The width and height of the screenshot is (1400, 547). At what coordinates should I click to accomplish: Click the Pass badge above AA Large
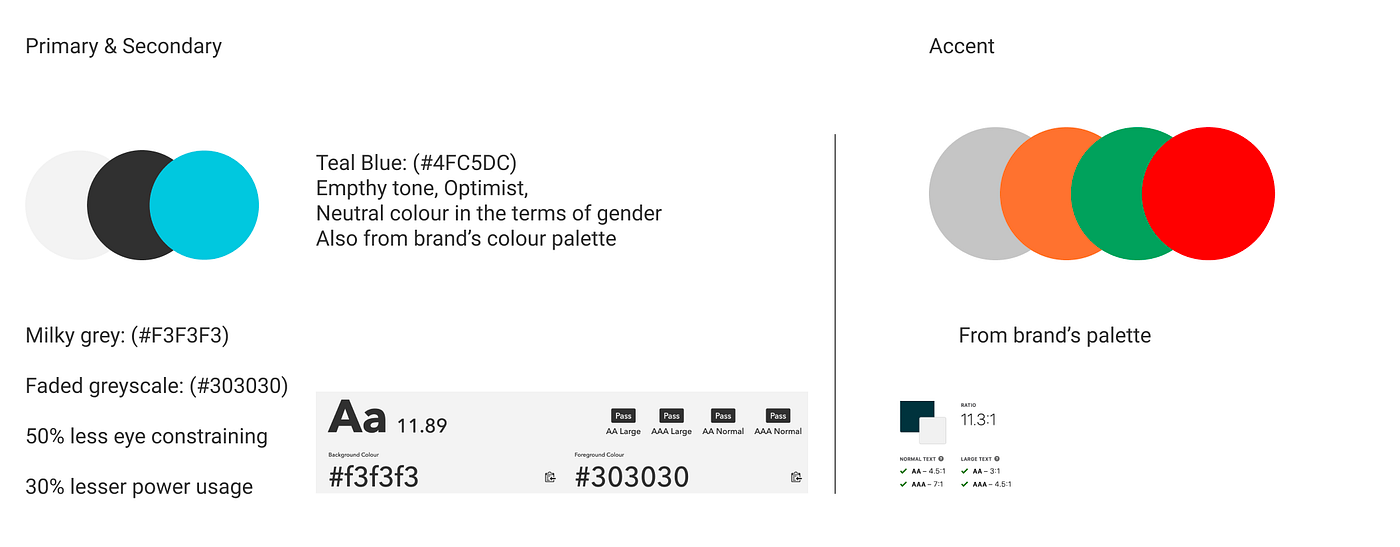pos(623,416)
